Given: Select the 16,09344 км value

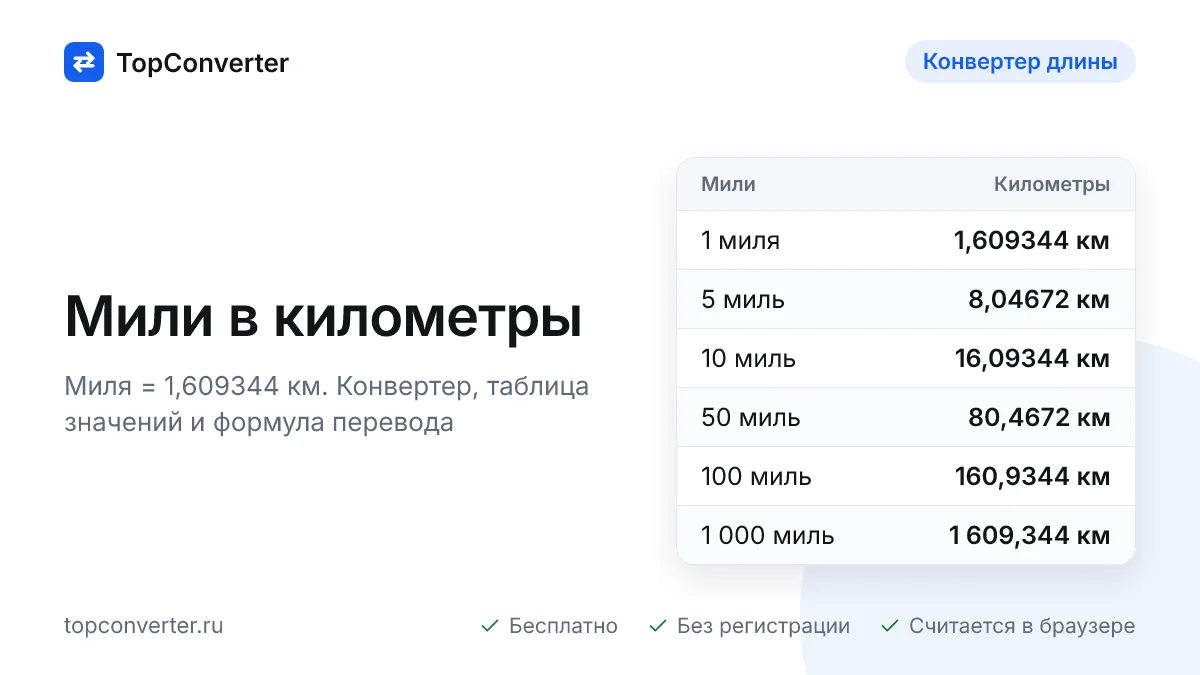Looking at the screenshot, I should coord(1032,359).
